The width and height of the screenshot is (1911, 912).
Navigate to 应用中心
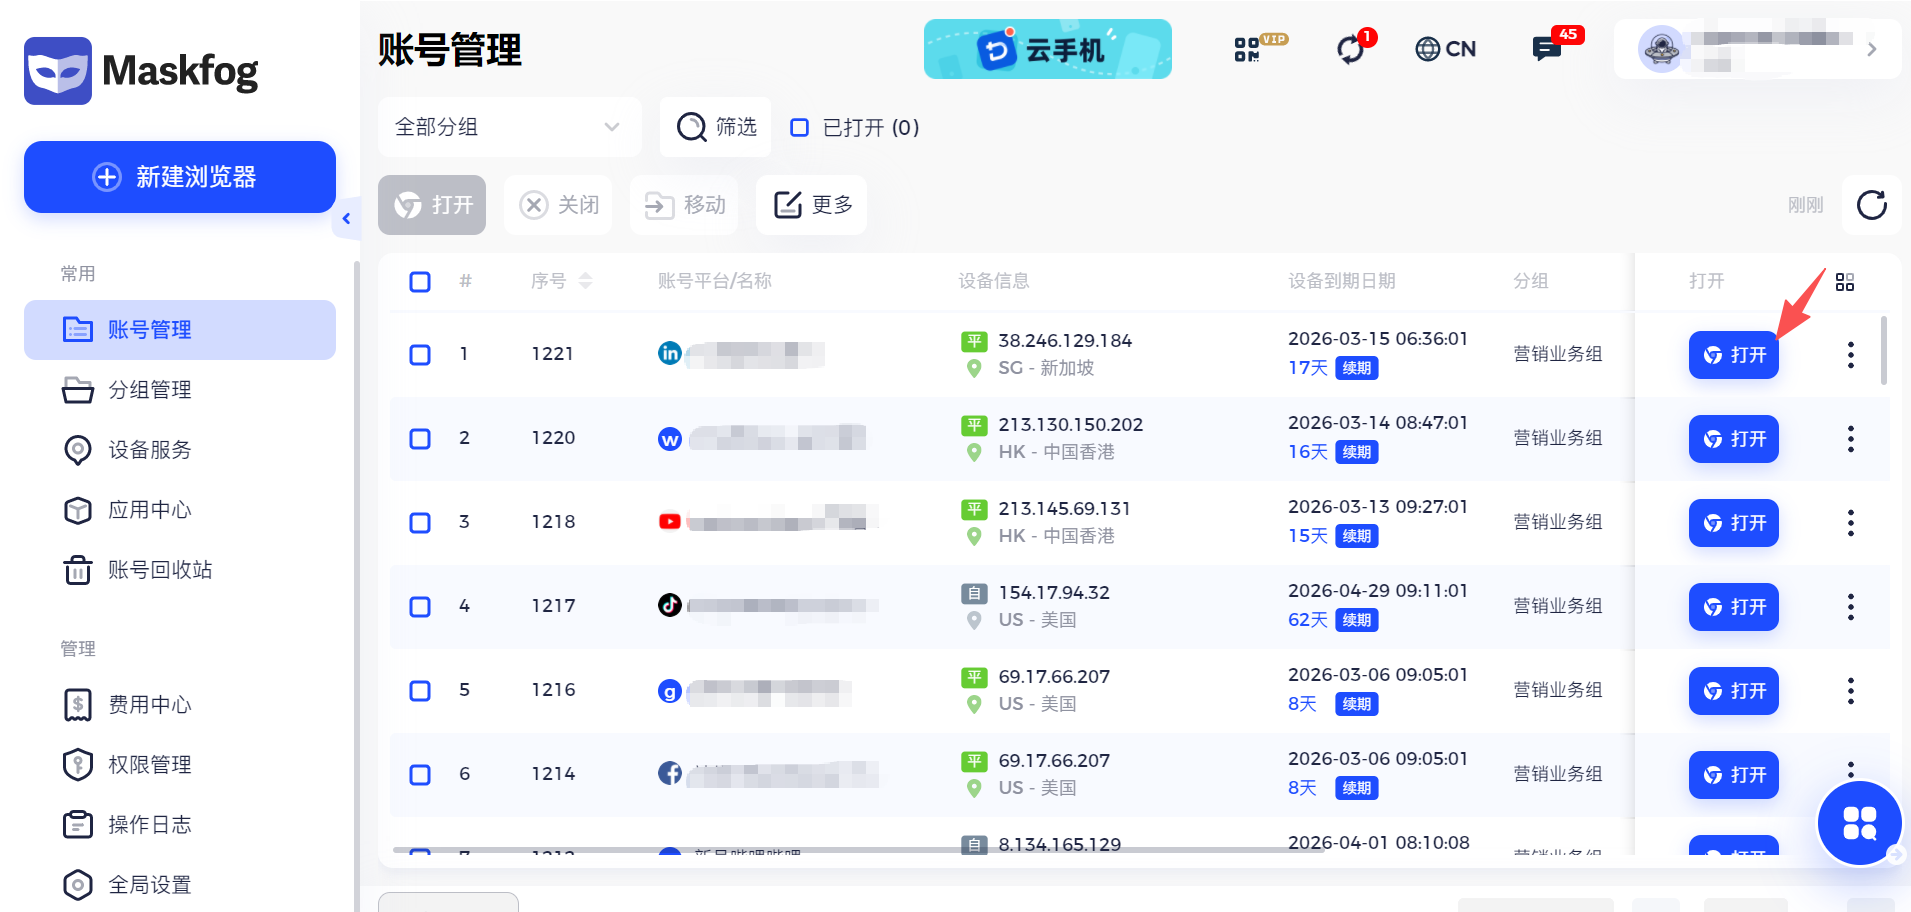180,510
